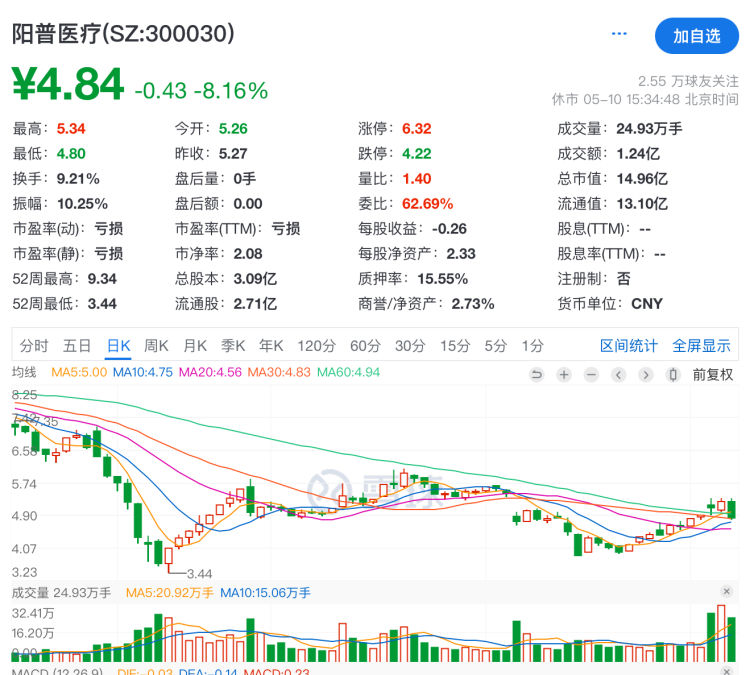The width and height of the screenshot is (750, 675).
Task: Click the 振幅 value 10.25%
Action: pos(82,204)
